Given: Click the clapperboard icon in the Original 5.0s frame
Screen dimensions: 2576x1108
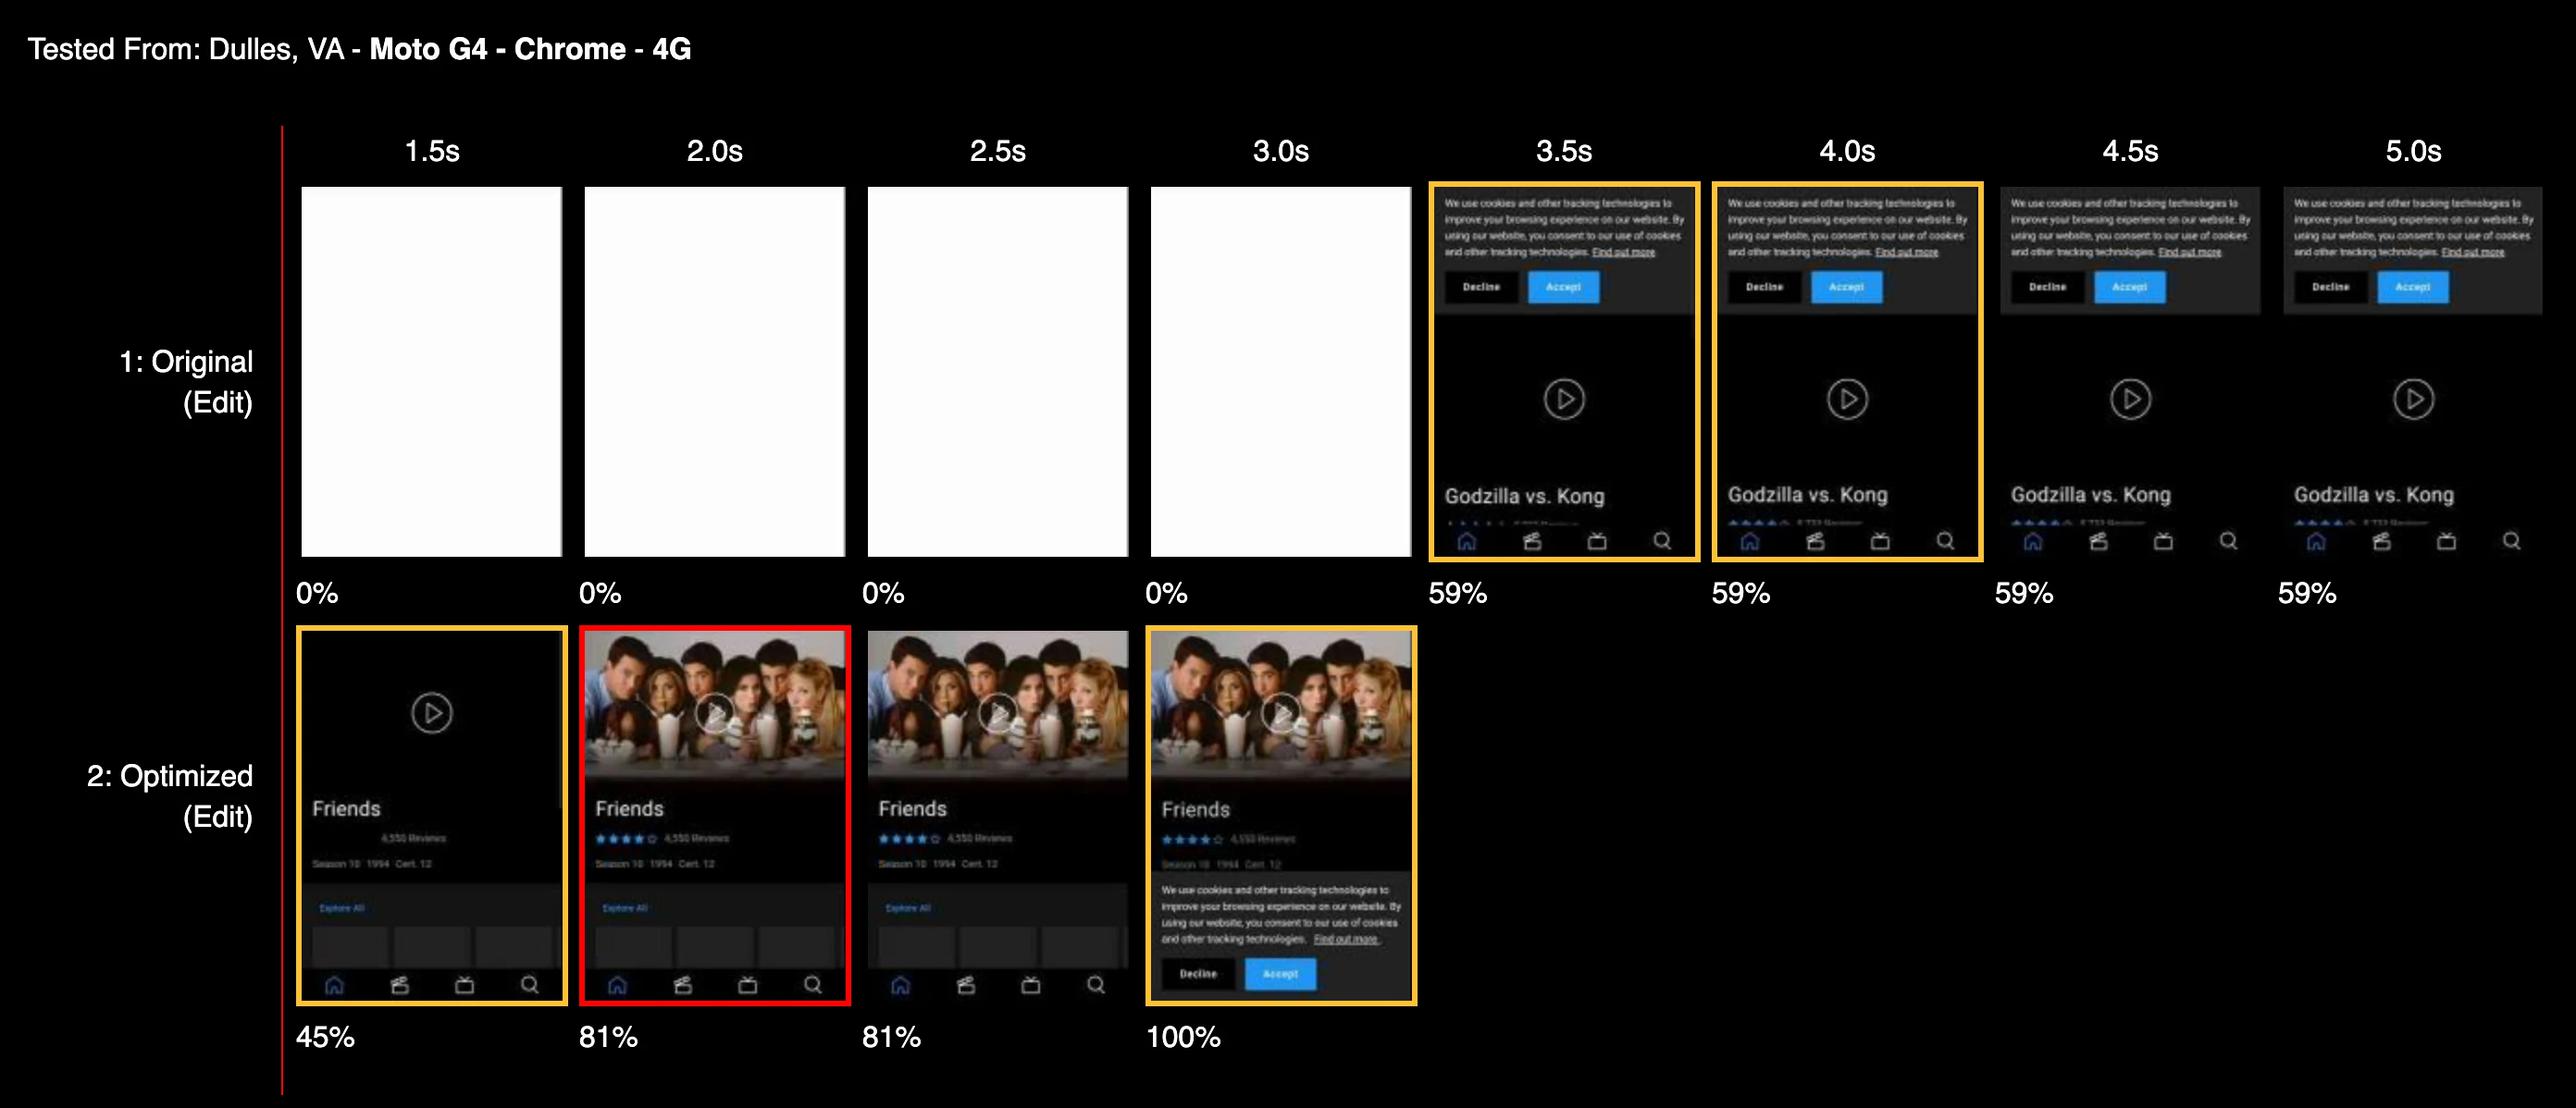Looking at the screenshot, I should click(x=2381, y=541).
